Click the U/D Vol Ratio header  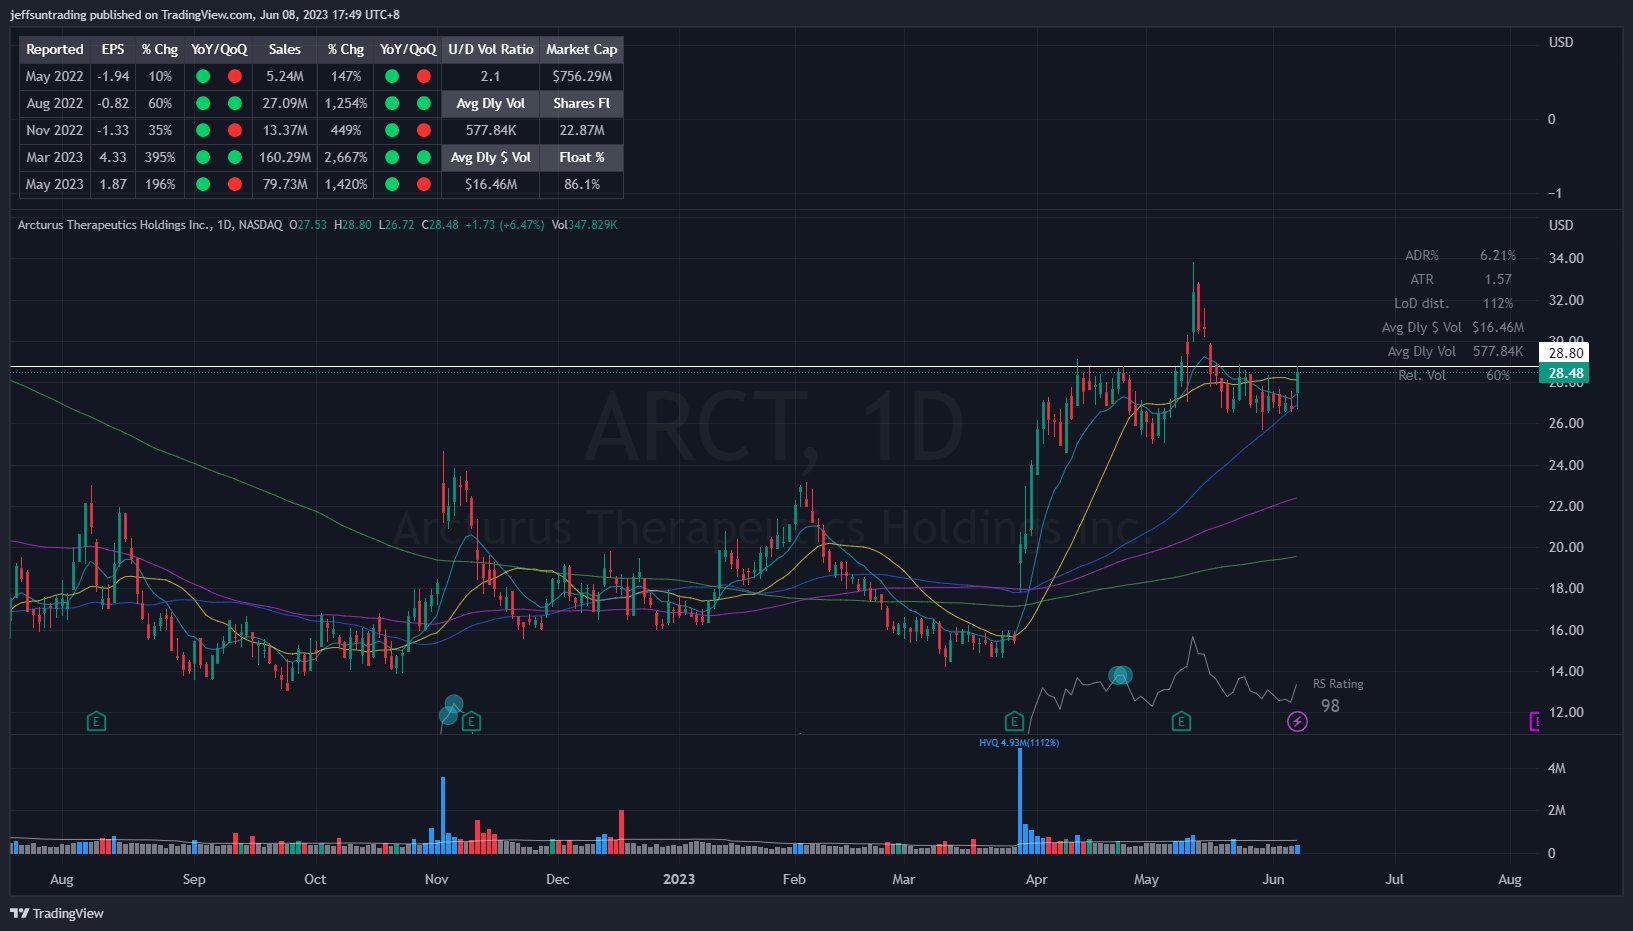491,49
